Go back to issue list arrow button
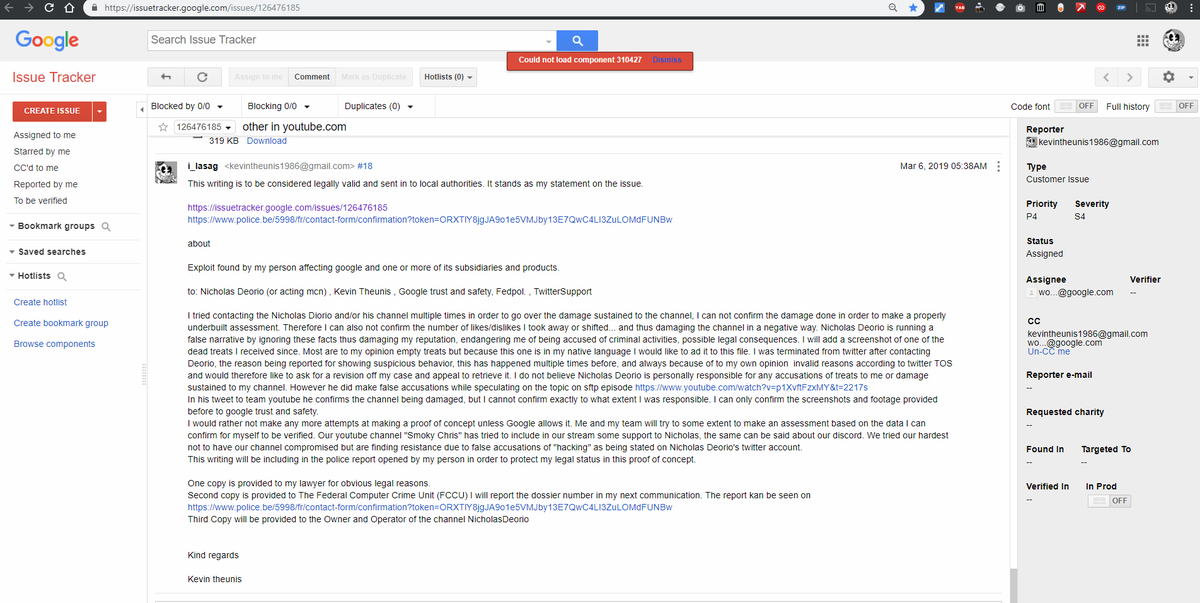The image size is (1200, 603). pos(166,77)
